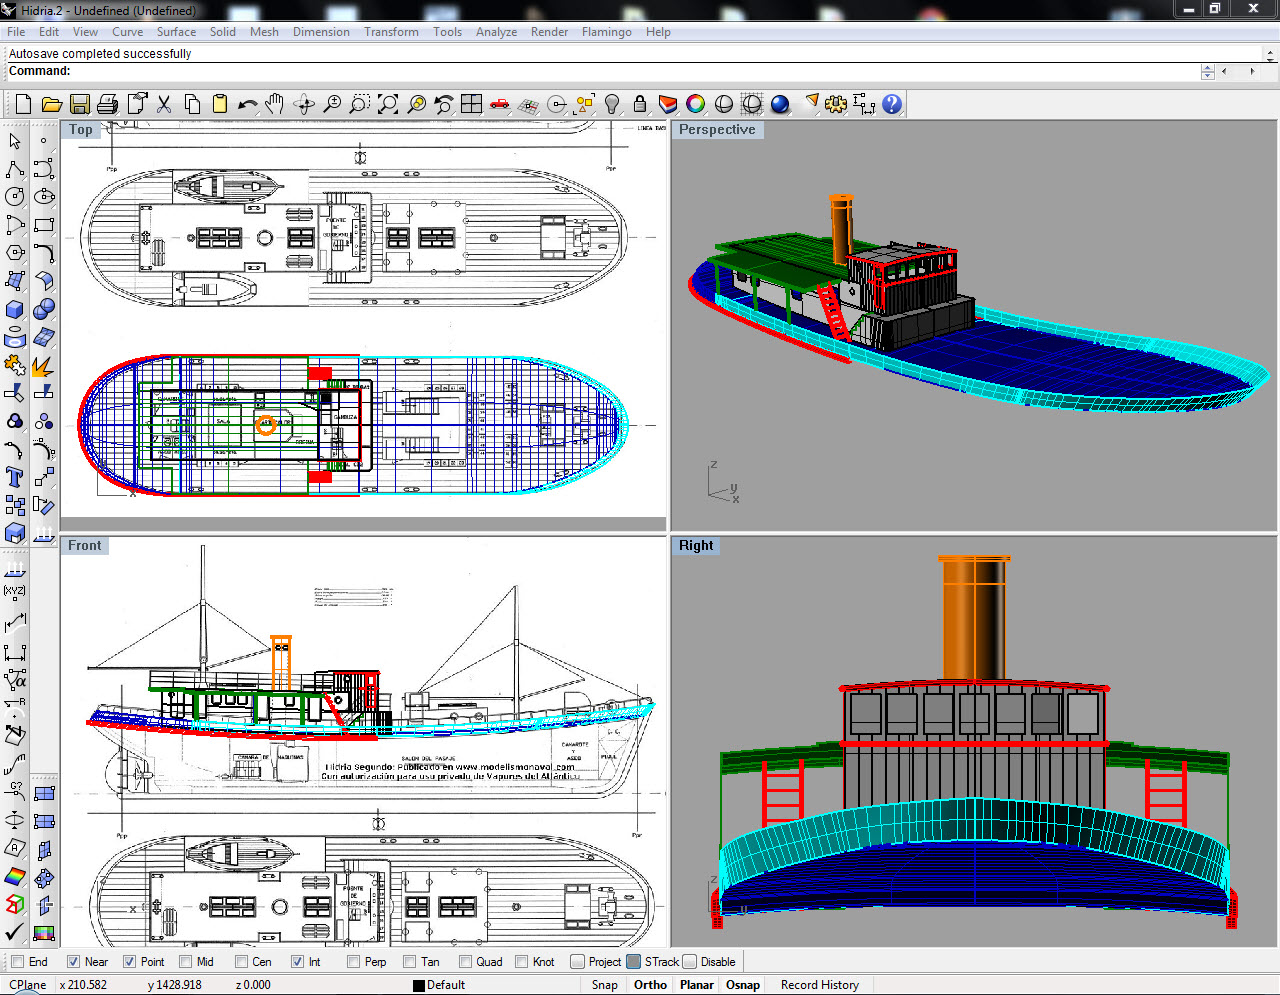Click the padlock Lock objects icon
This screenshot has height=995, width=1280.
point(640,104)
